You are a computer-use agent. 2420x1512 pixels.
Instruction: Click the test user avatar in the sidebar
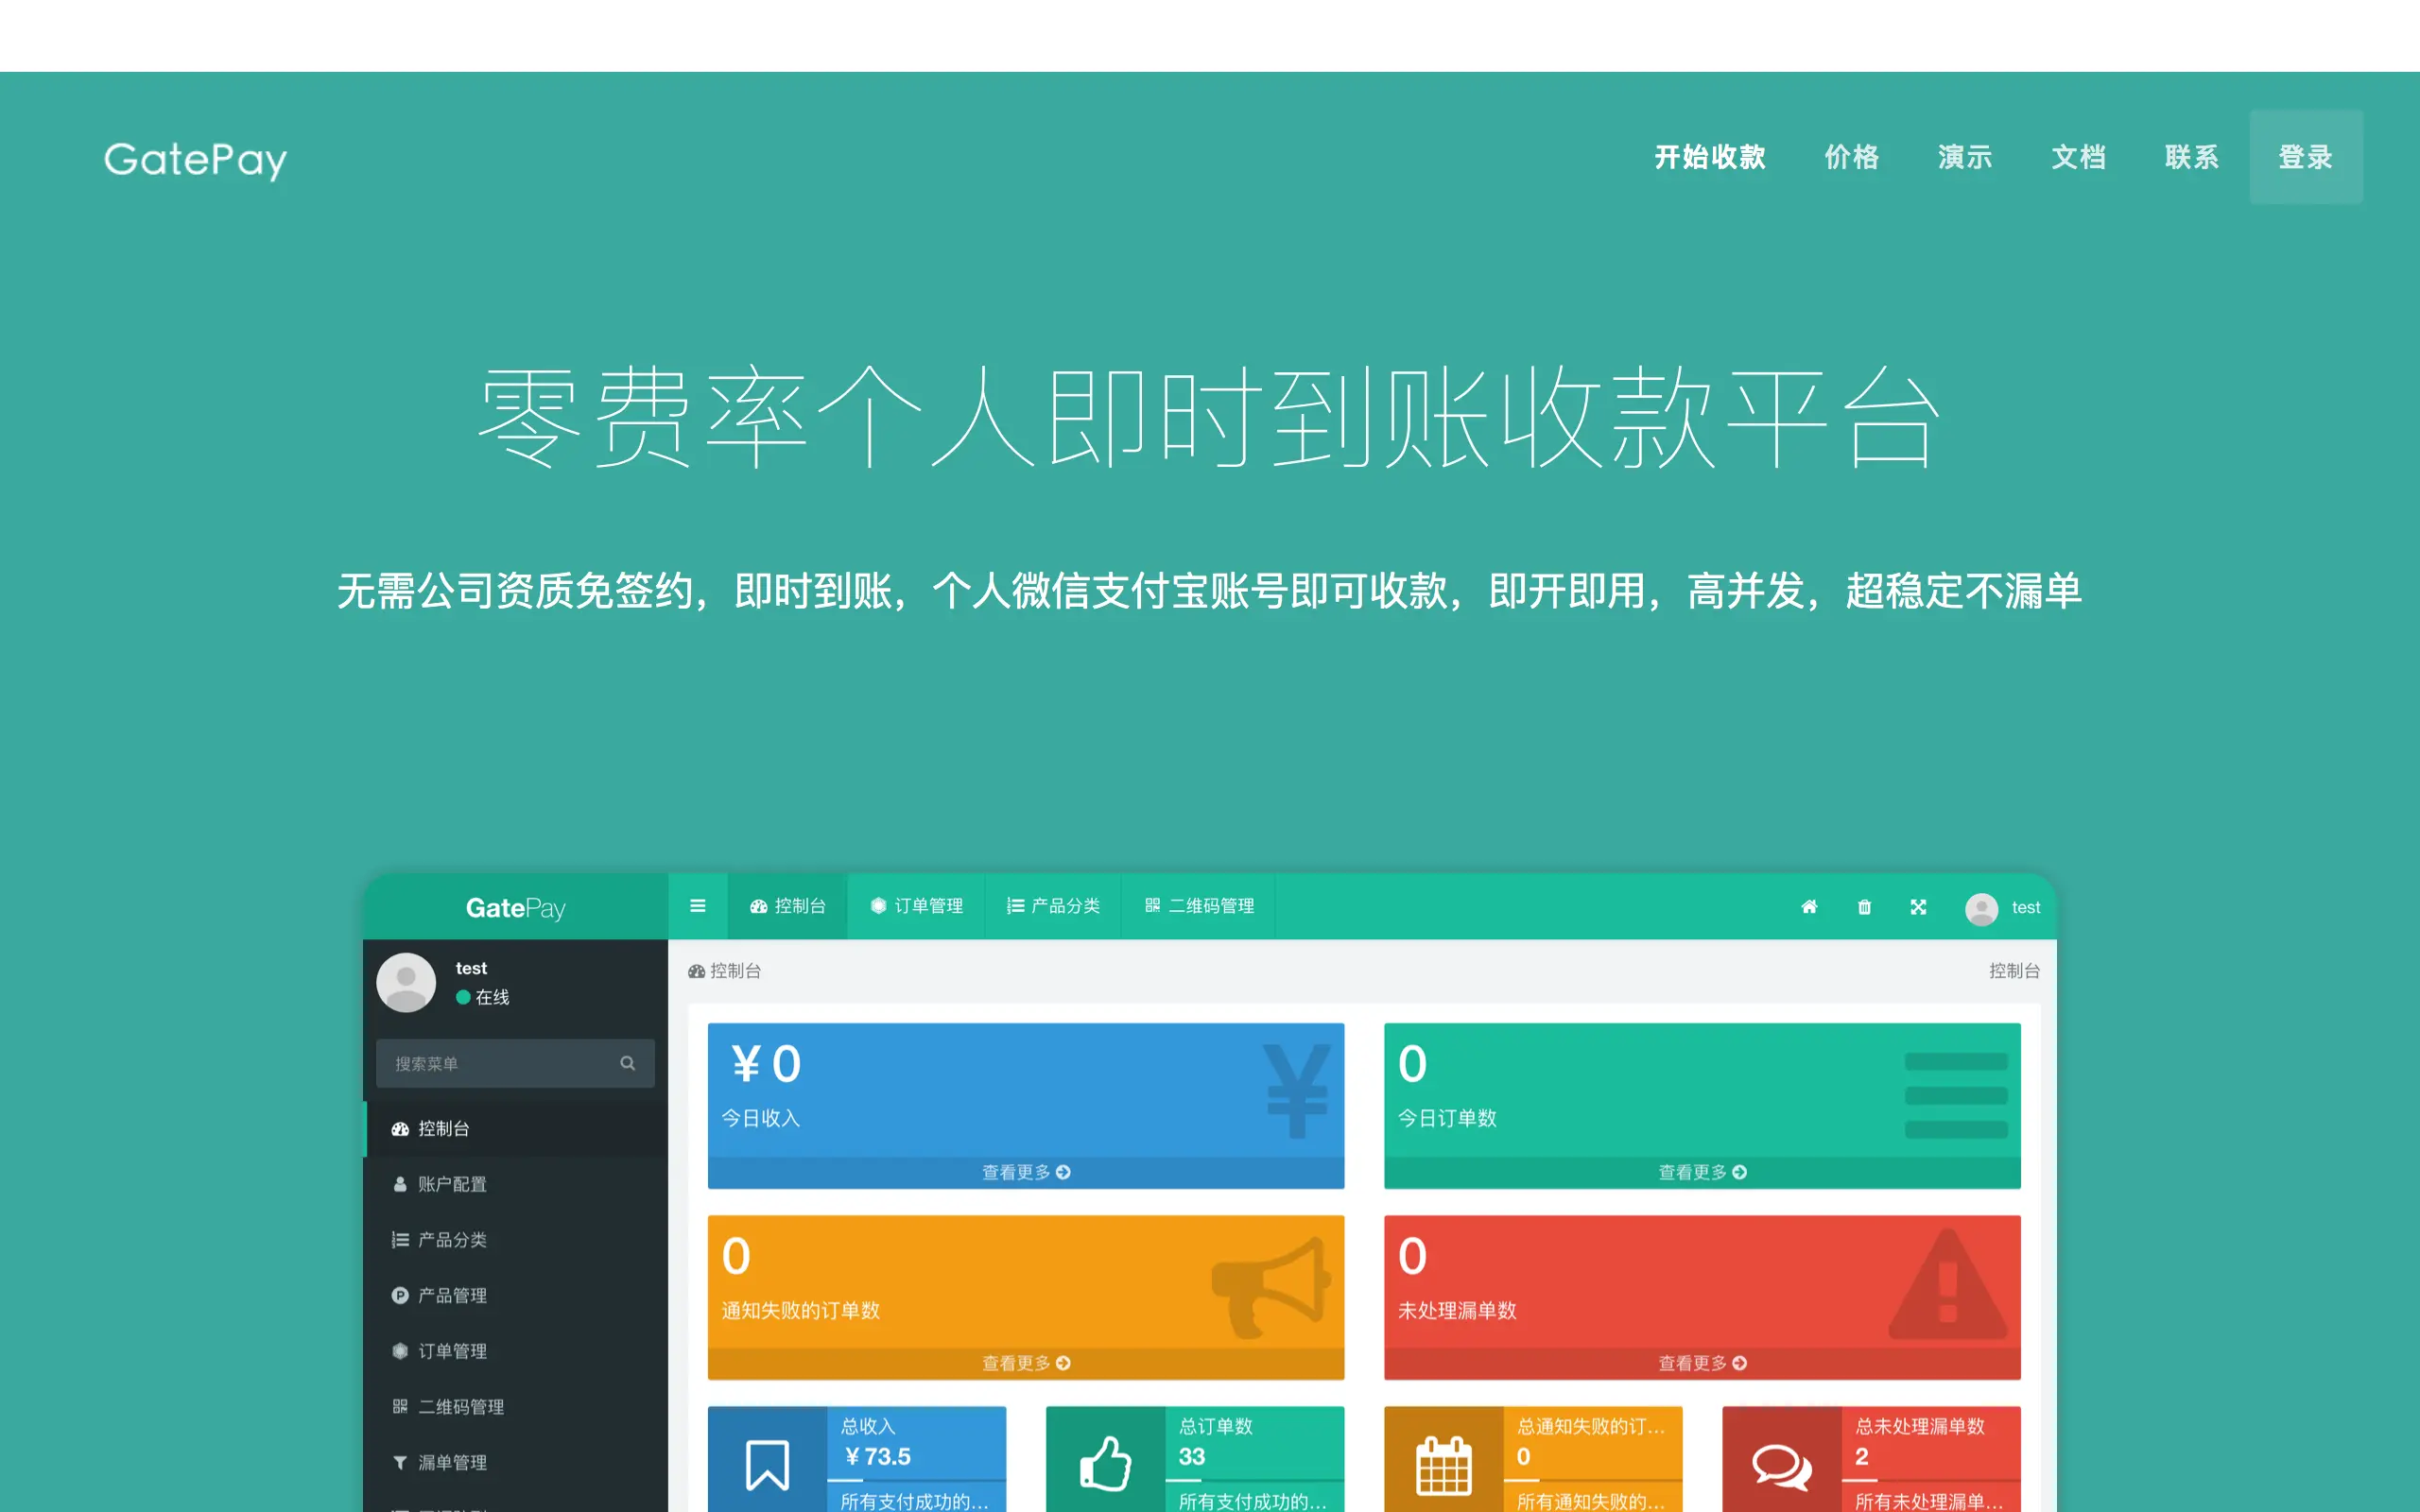(406, 982)
